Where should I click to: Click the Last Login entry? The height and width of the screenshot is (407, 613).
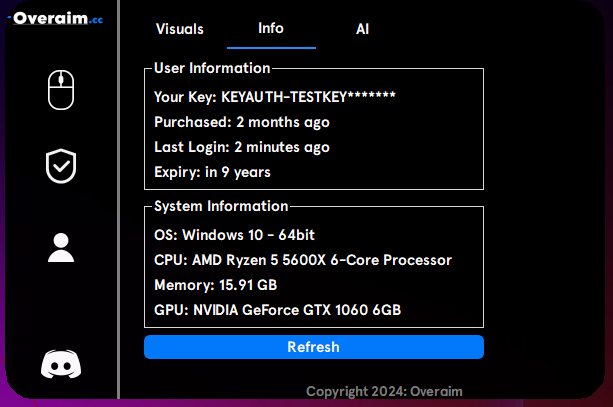[x=242, y=147]
